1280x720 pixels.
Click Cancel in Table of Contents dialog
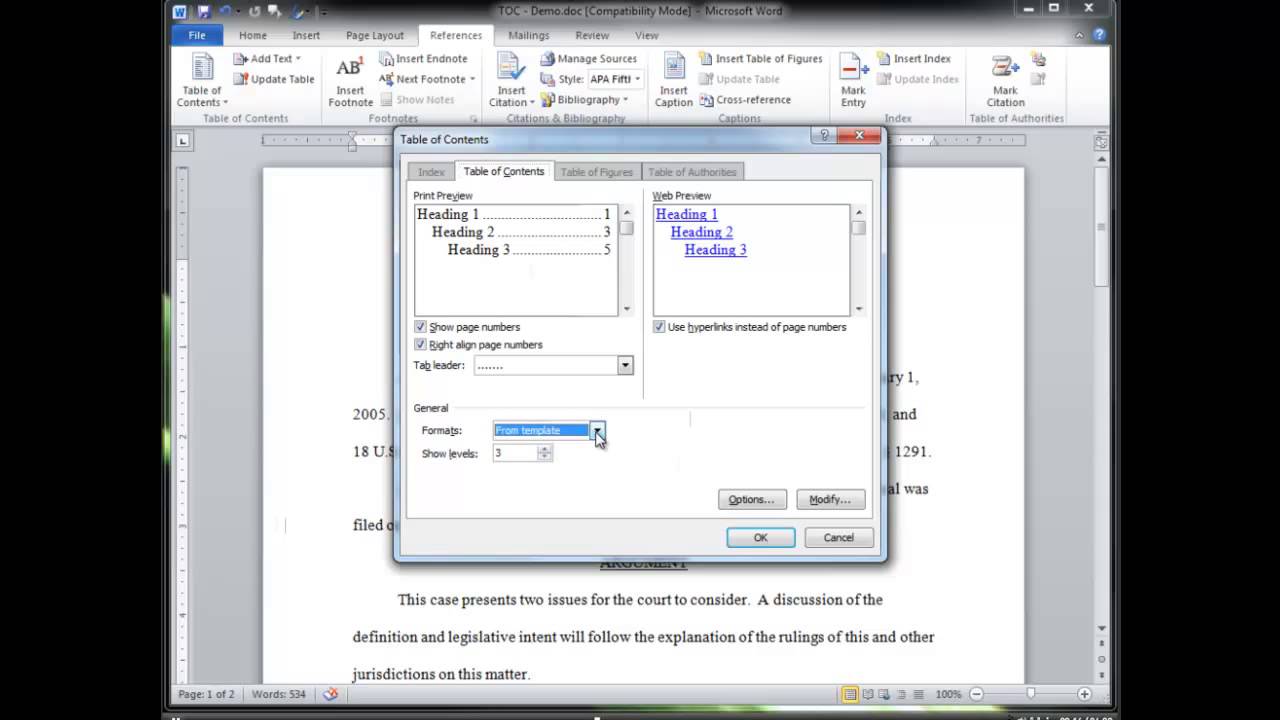coord(838,538)
